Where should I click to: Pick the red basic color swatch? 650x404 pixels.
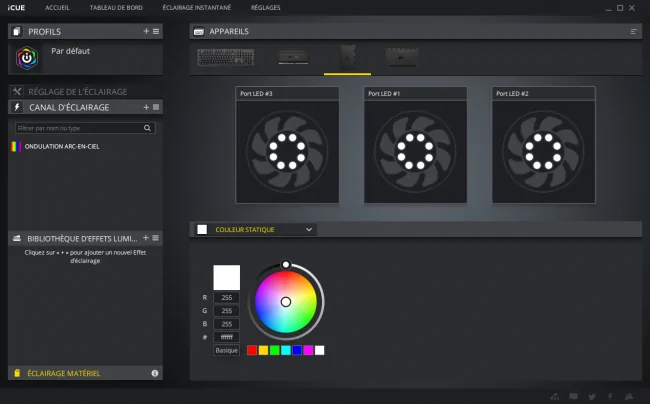(x=252, y=351)
